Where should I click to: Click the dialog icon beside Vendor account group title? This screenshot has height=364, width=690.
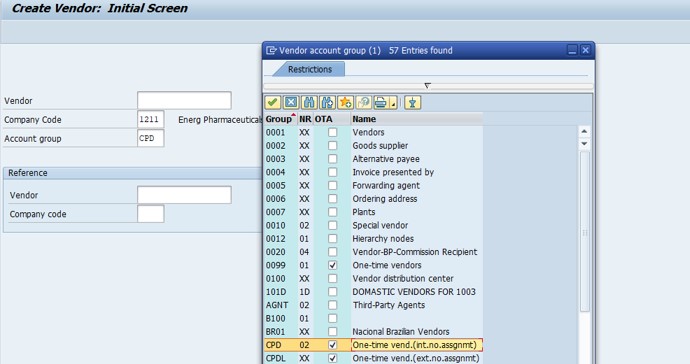271,50
